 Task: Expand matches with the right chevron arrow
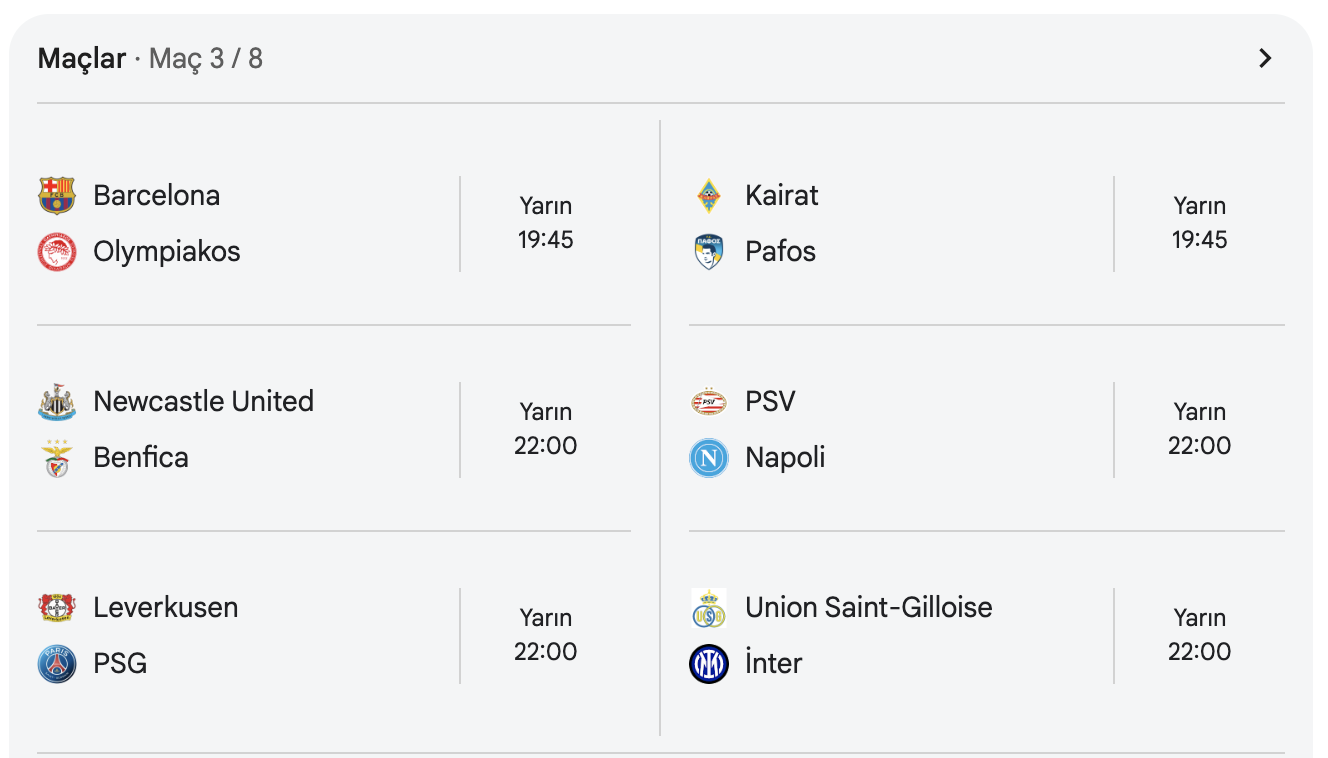point(1265,58)
